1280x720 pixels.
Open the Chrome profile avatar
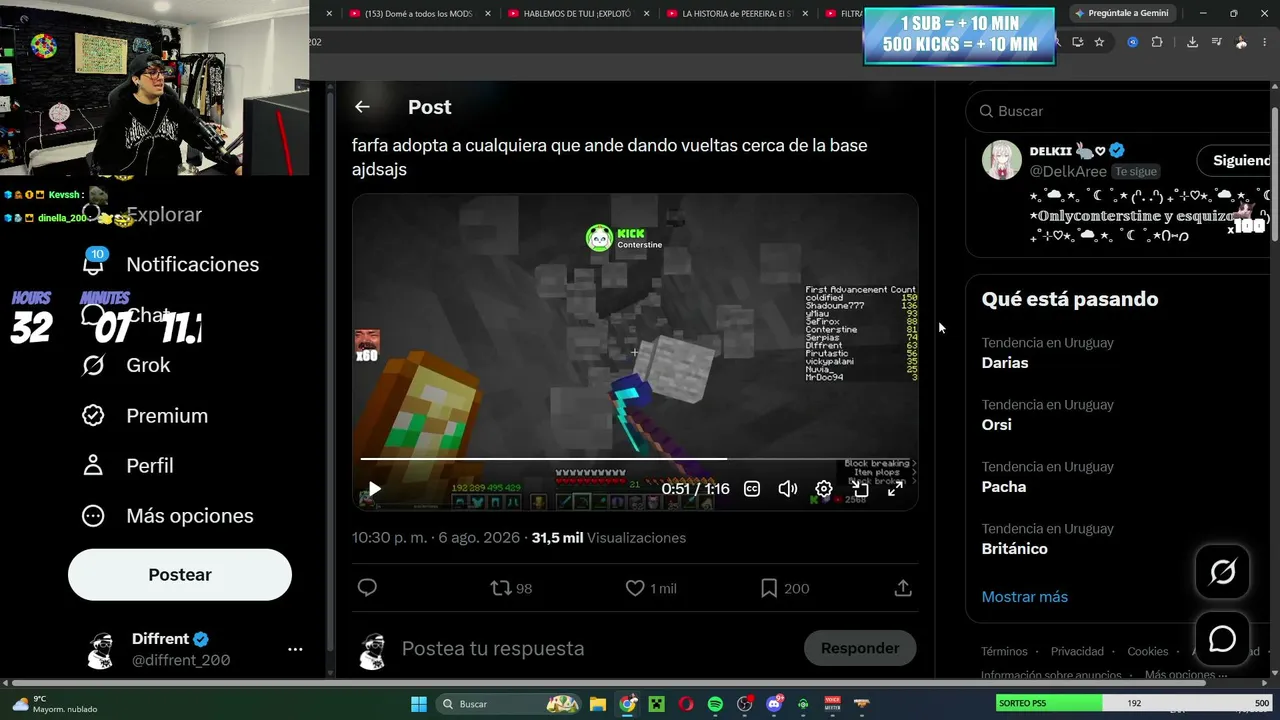point(1241,42)
